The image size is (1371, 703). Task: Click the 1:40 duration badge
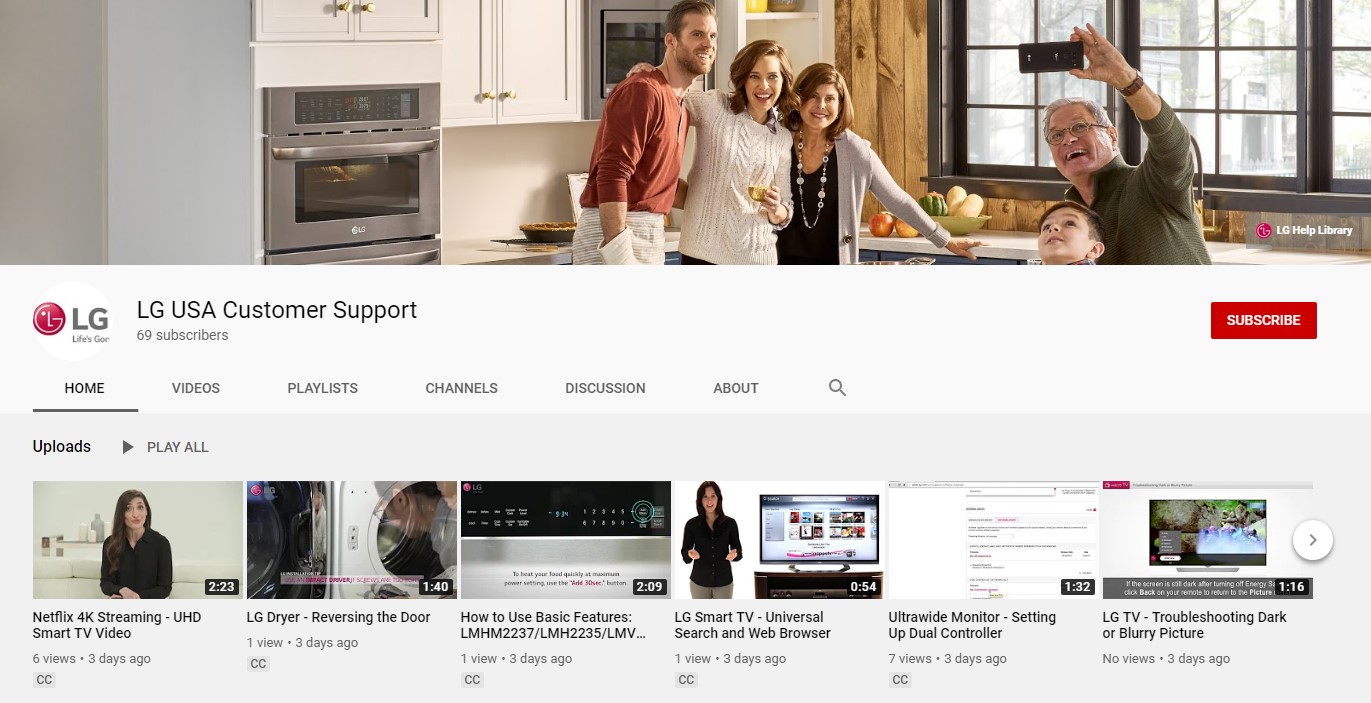pyautogui.click(x=435, y=587)
